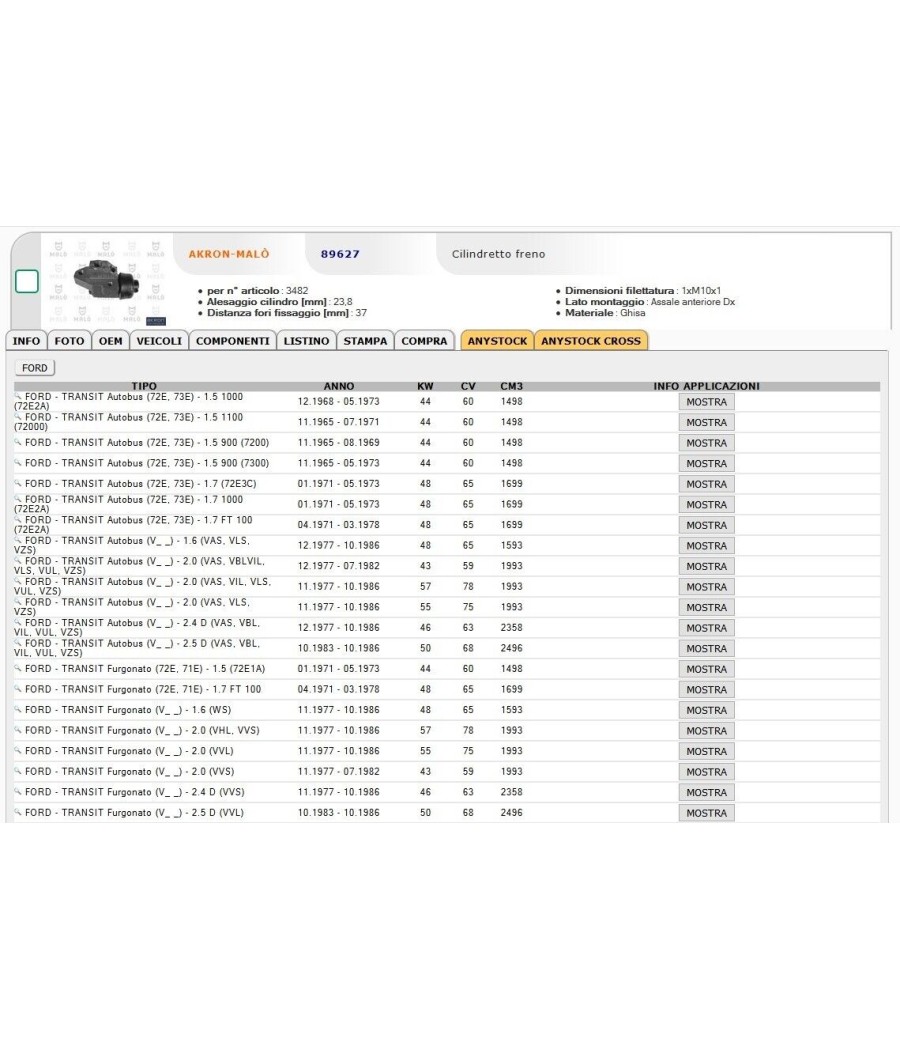Show applications for Furgonato 2.5 D (VVL)

706,813
